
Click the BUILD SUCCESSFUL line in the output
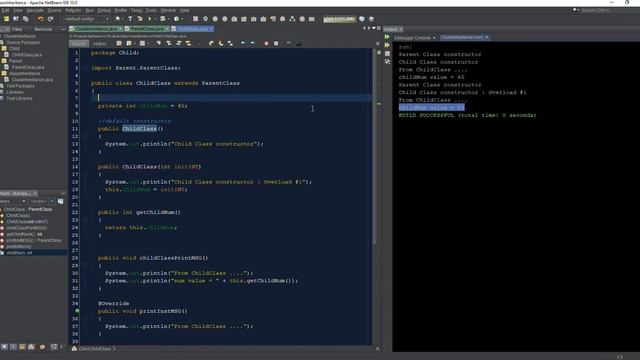tap(467, 116)
